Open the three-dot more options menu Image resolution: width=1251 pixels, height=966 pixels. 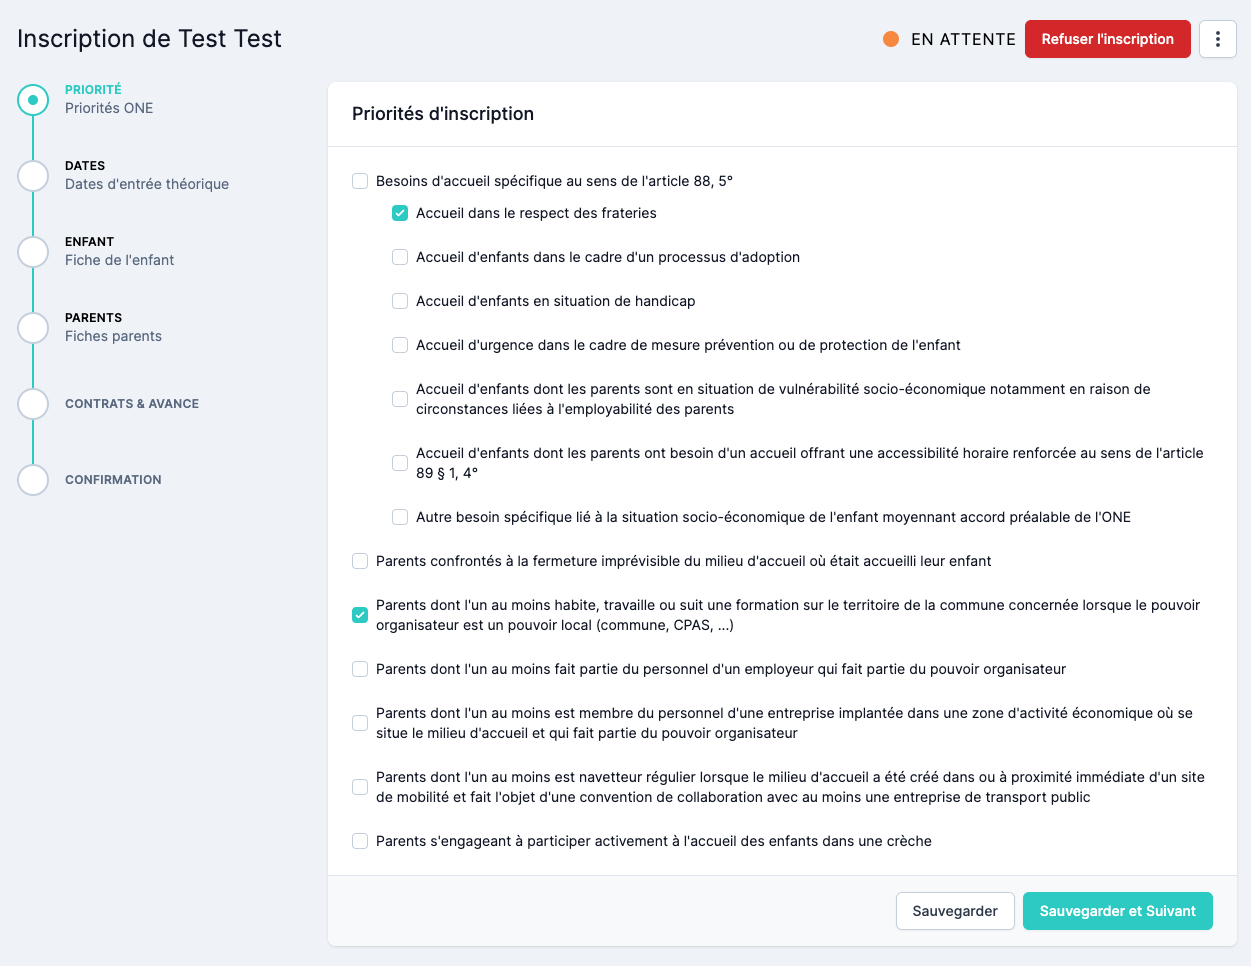point(1217,39)
